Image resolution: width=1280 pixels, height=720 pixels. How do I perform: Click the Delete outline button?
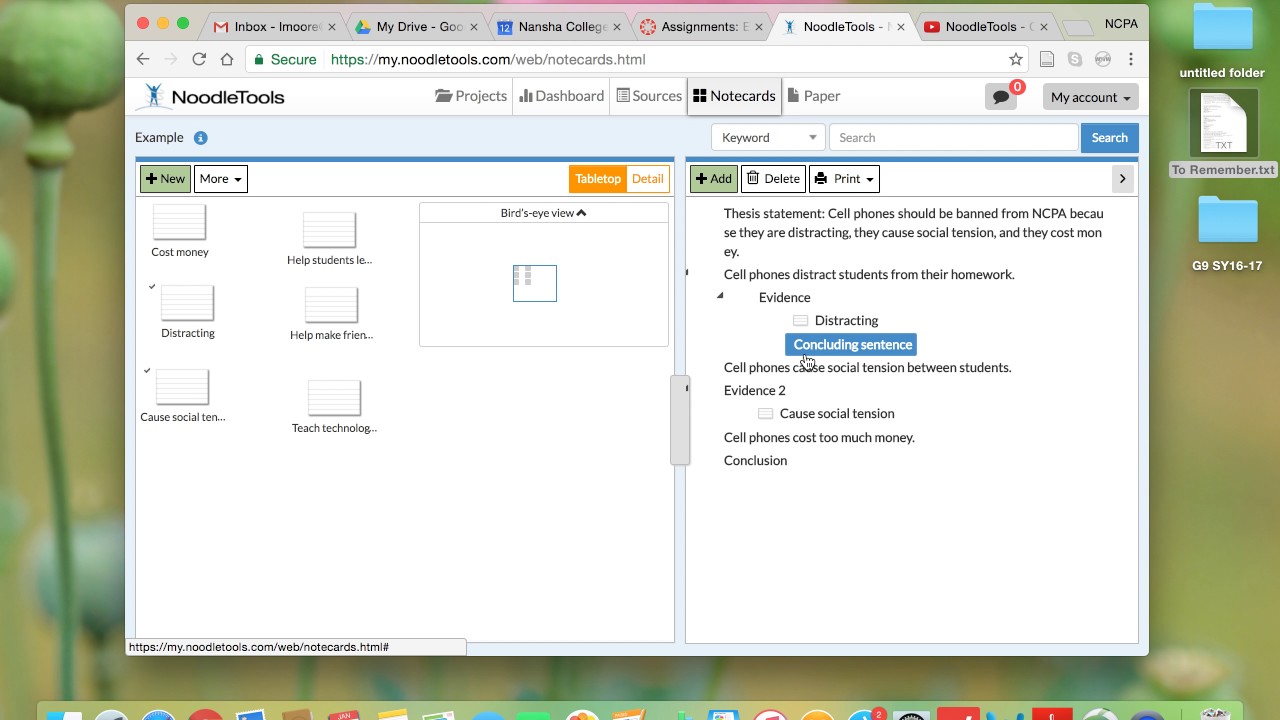773,179
